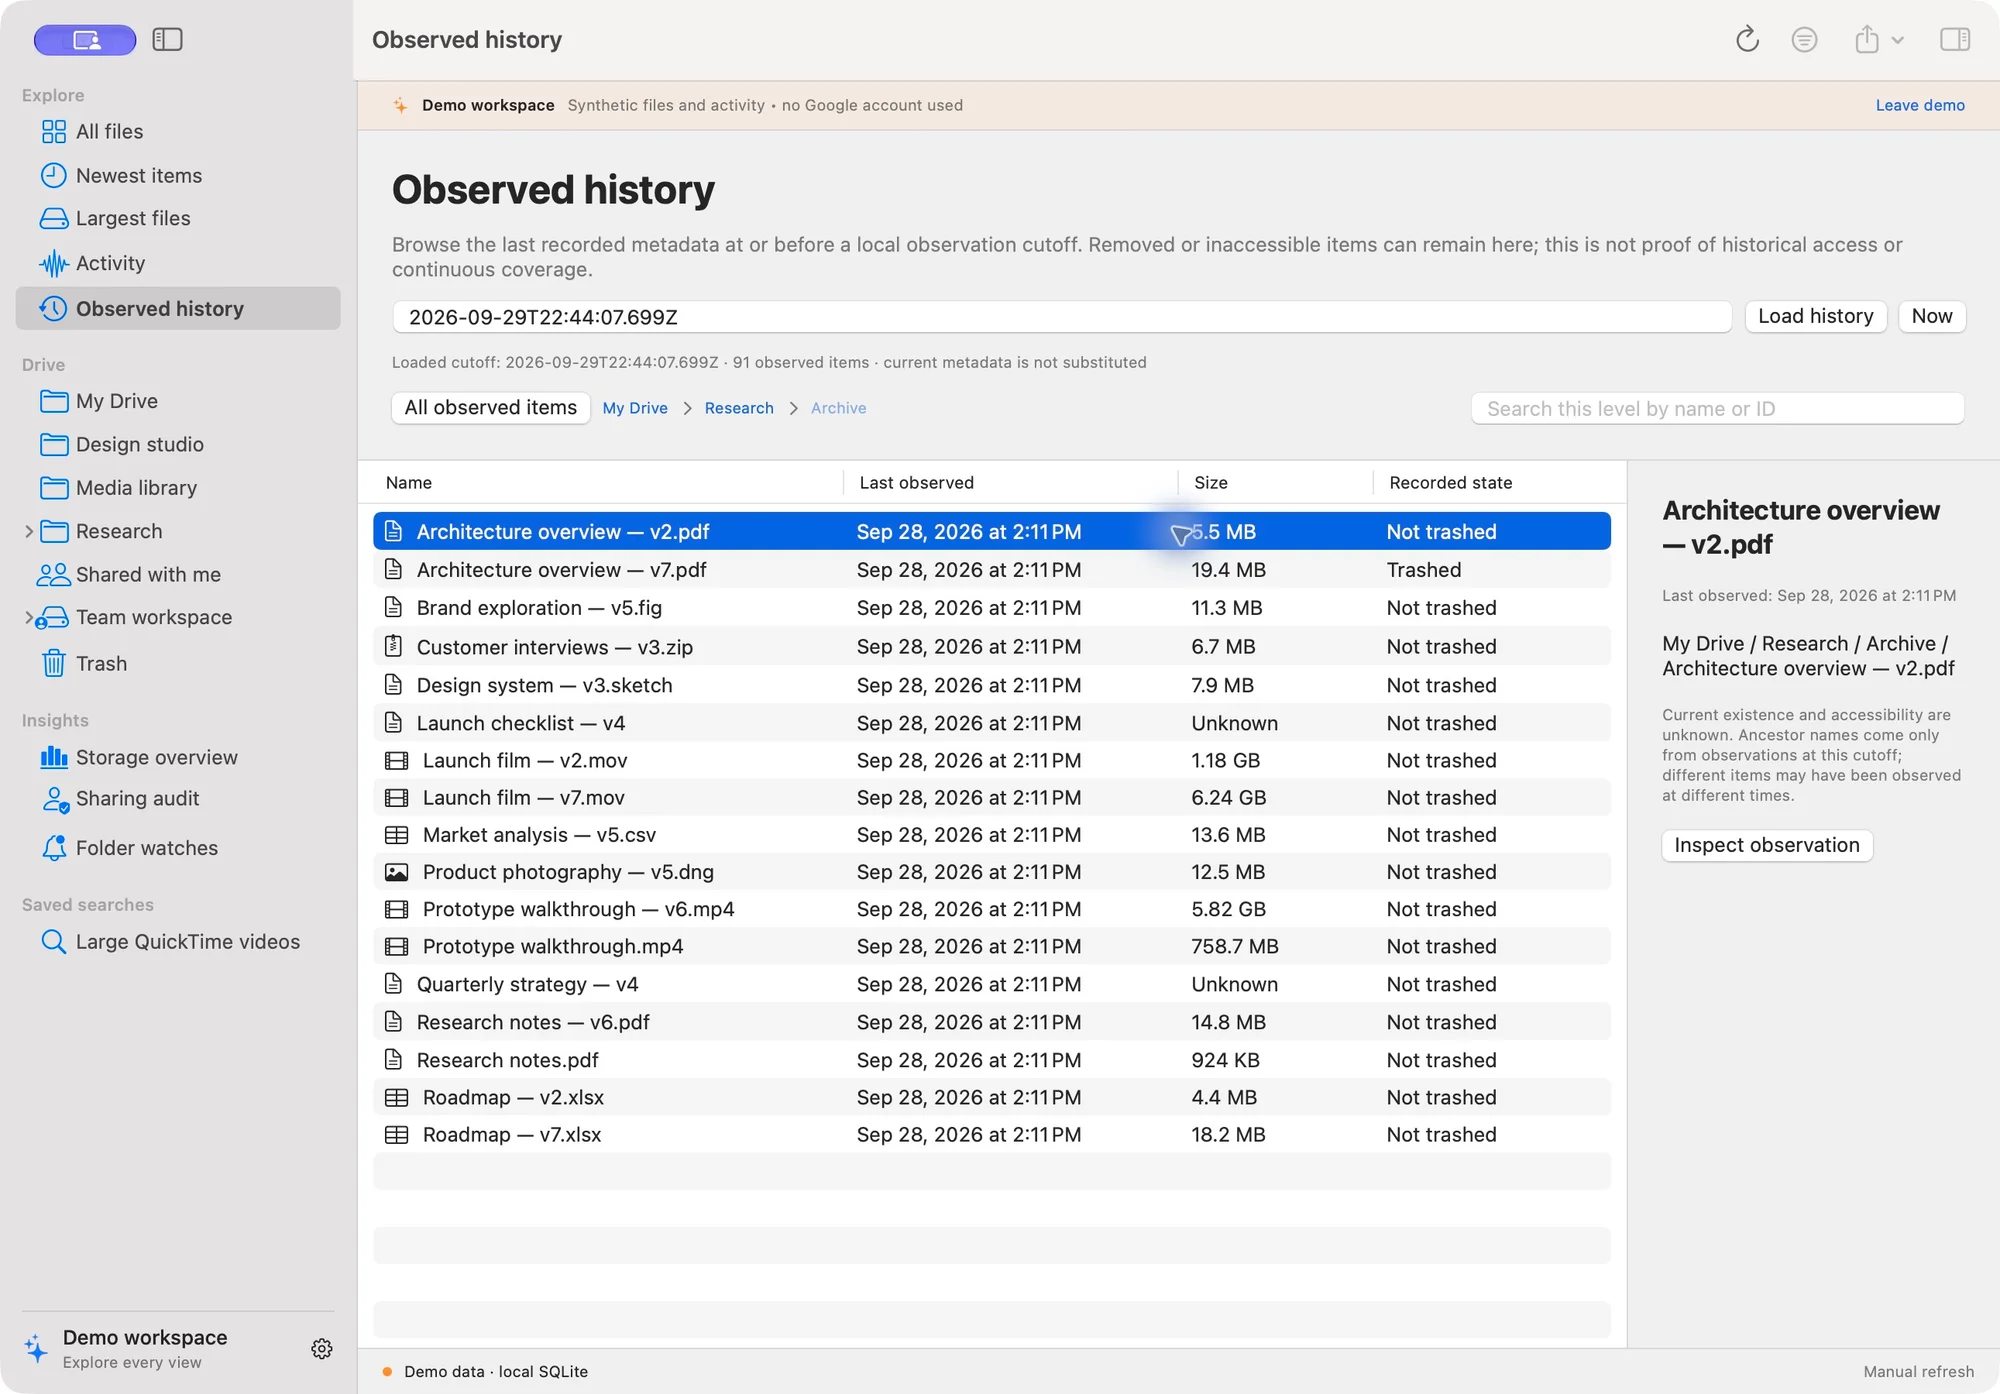Click the Now button

coord(1932,316)
